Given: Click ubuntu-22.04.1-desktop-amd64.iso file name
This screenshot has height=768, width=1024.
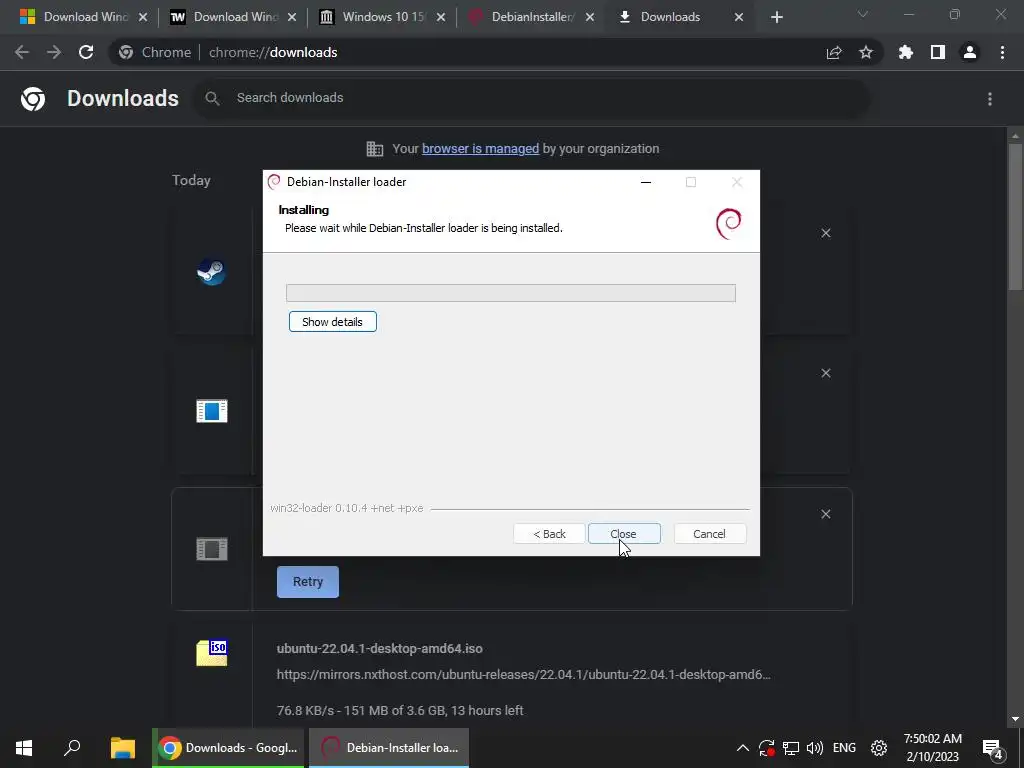Looking at the screenshot, I should (379, 648).
